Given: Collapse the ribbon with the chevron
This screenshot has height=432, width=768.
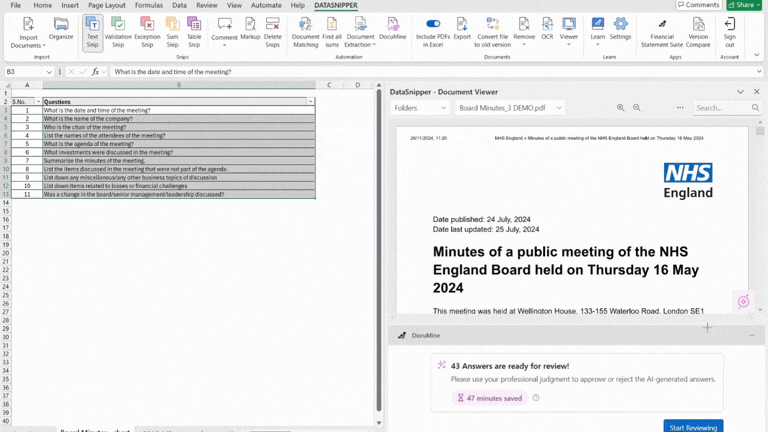Looking at the screenshot, I should [756, 55].
